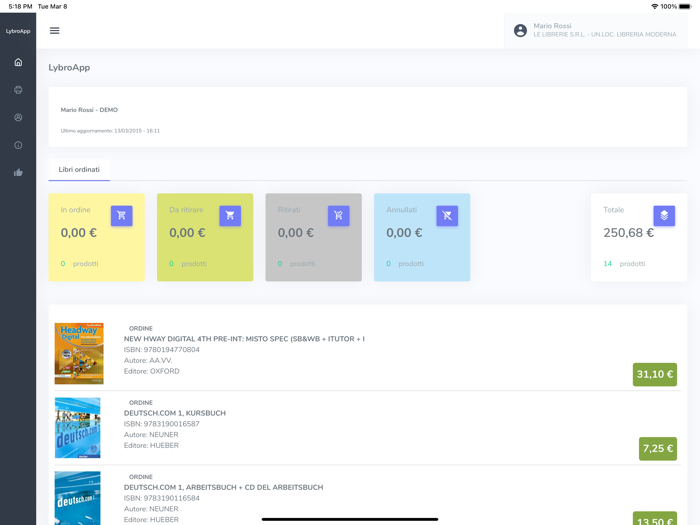Open the hamburger menu
This screenshot has width=700, height=525.
point(54,30)
